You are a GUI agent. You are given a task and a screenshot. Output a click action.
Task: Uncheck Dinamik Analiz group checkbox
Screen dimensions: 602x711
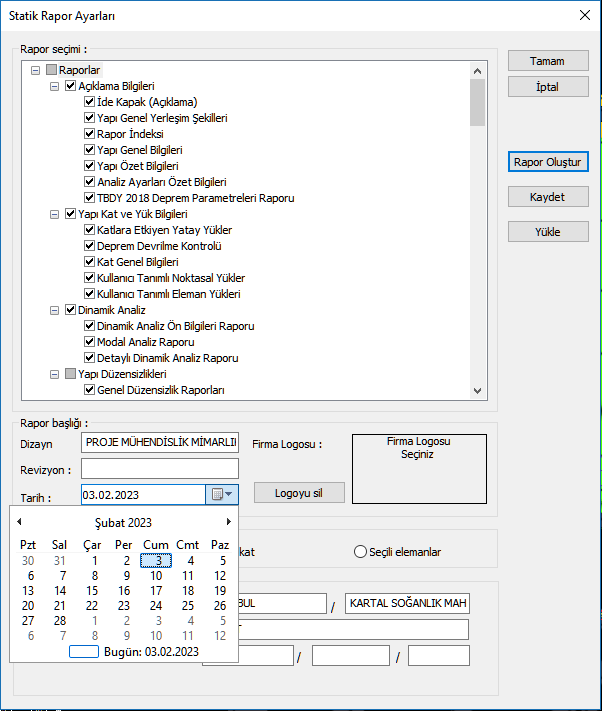pos(70,310)
